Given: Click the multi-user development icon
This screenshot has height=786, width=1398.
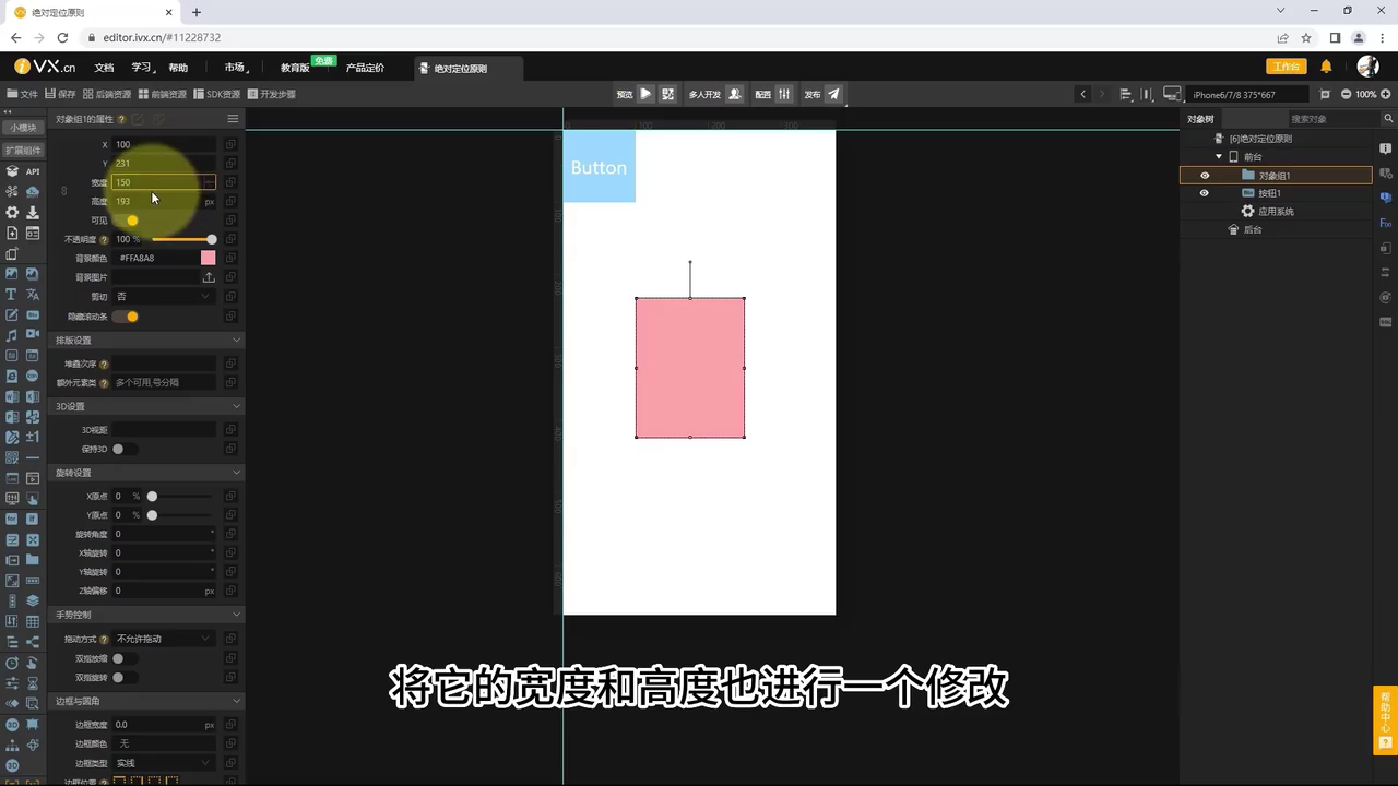Looking at the screenshot, I should click(x=735, y=94).
